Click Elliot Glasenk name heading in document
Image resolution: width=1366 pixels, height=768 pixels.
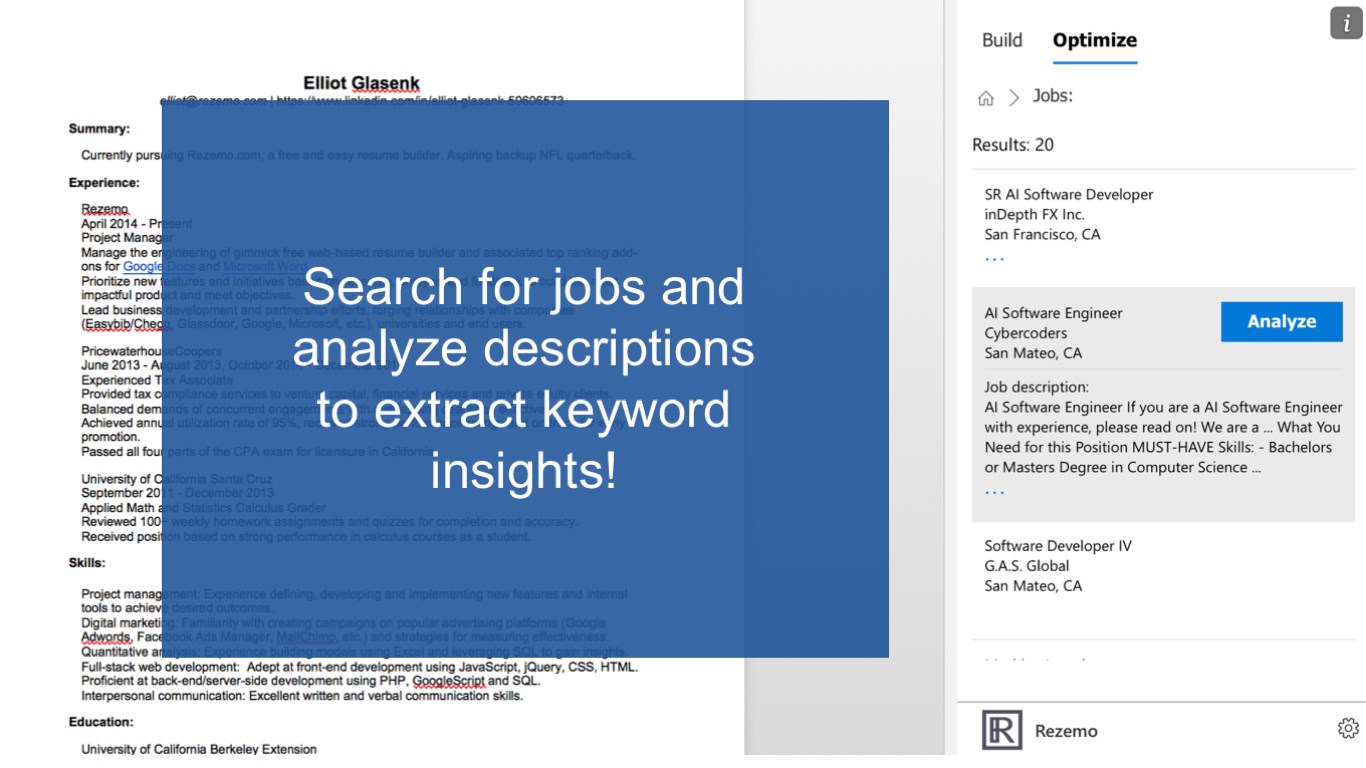click(362, 83)
